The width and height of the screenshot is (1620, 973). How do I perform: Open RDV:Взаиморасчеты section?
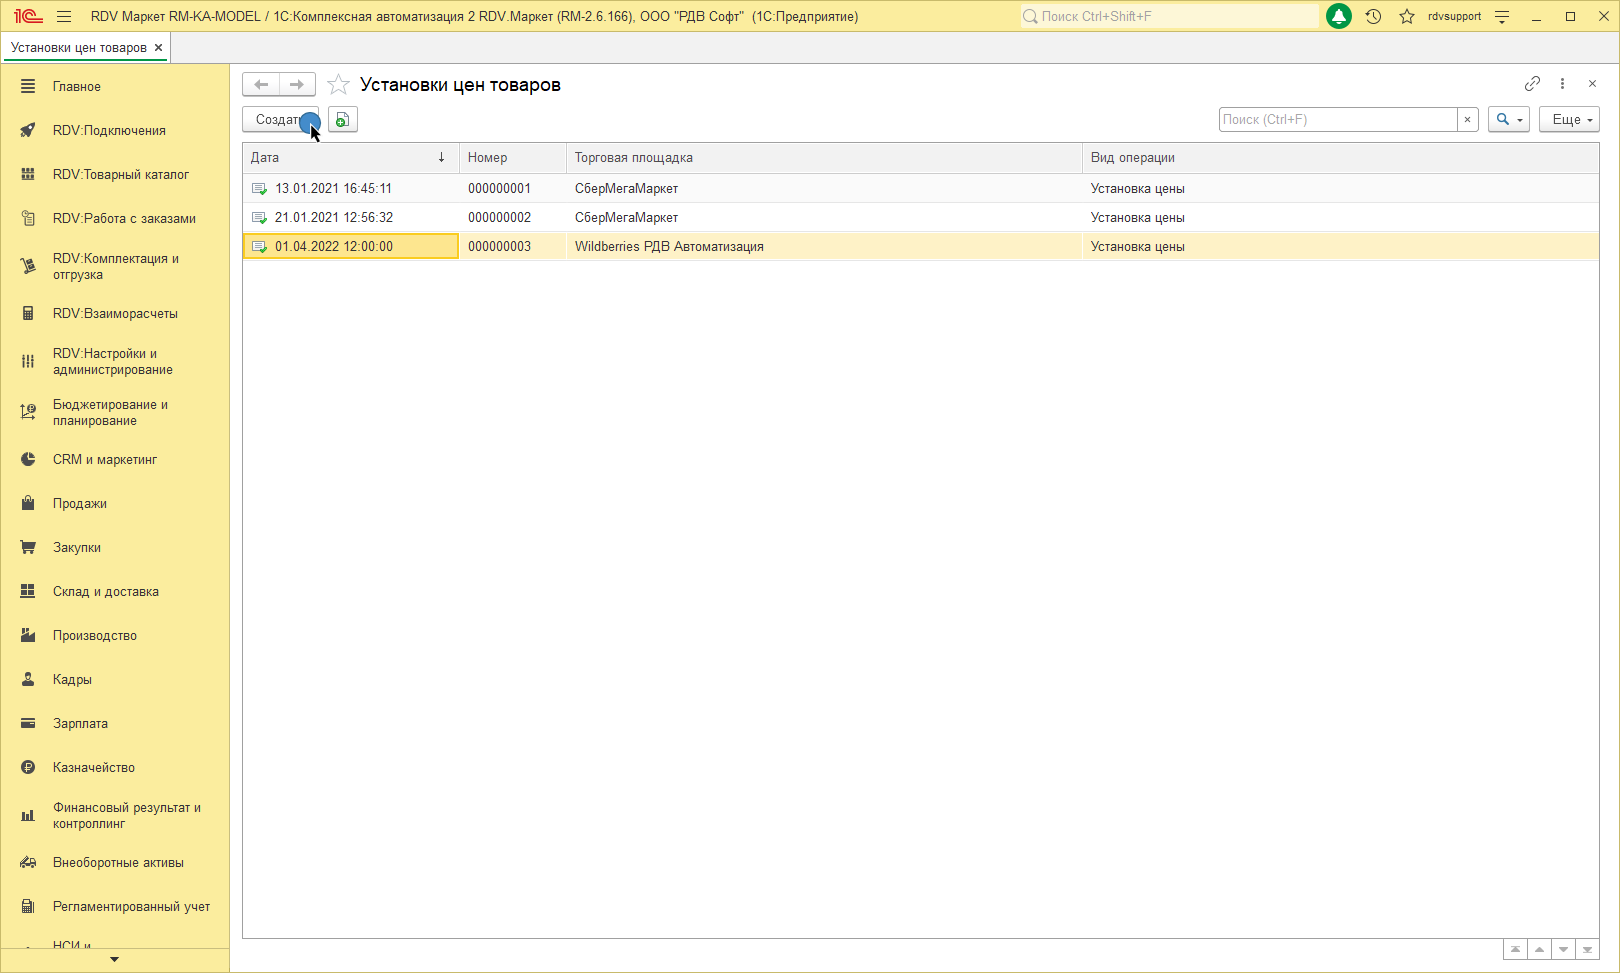tap(115, 314)
